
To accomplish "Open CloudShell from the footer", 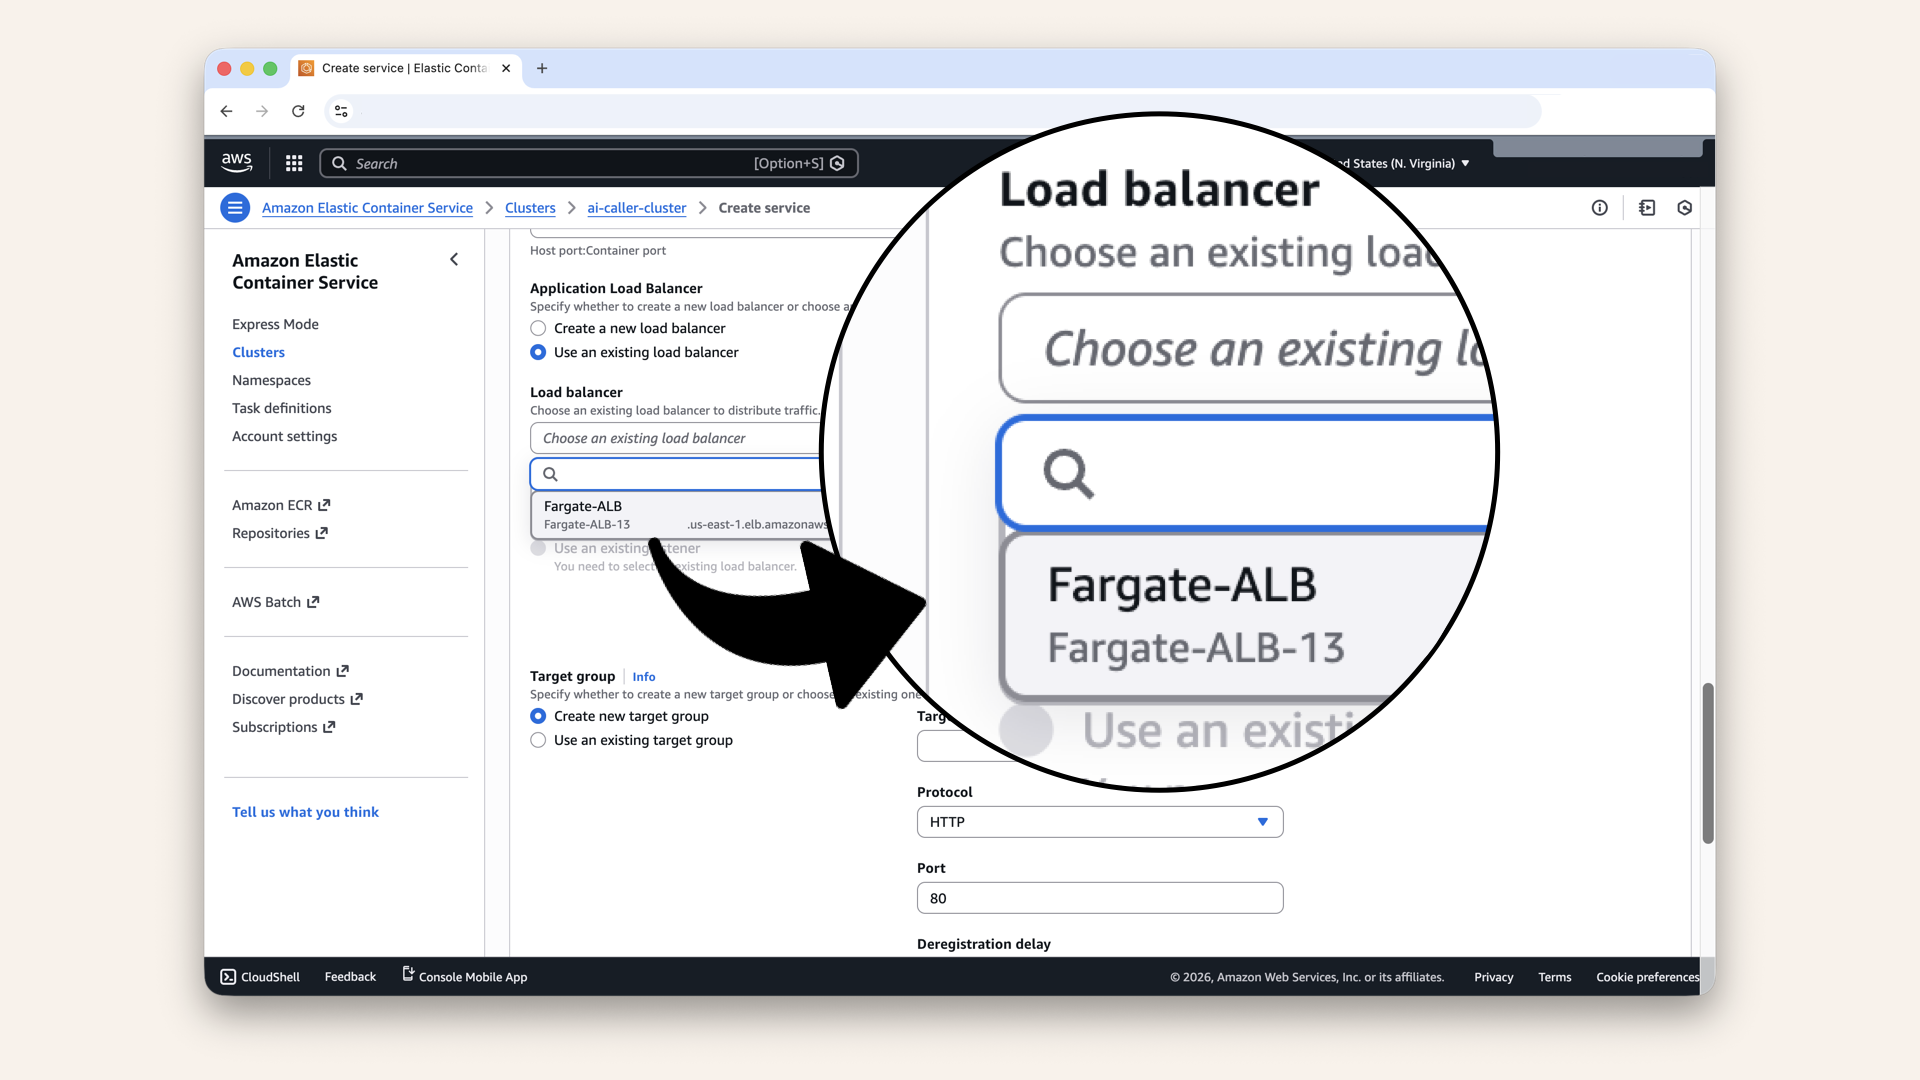I will (258, 976).
